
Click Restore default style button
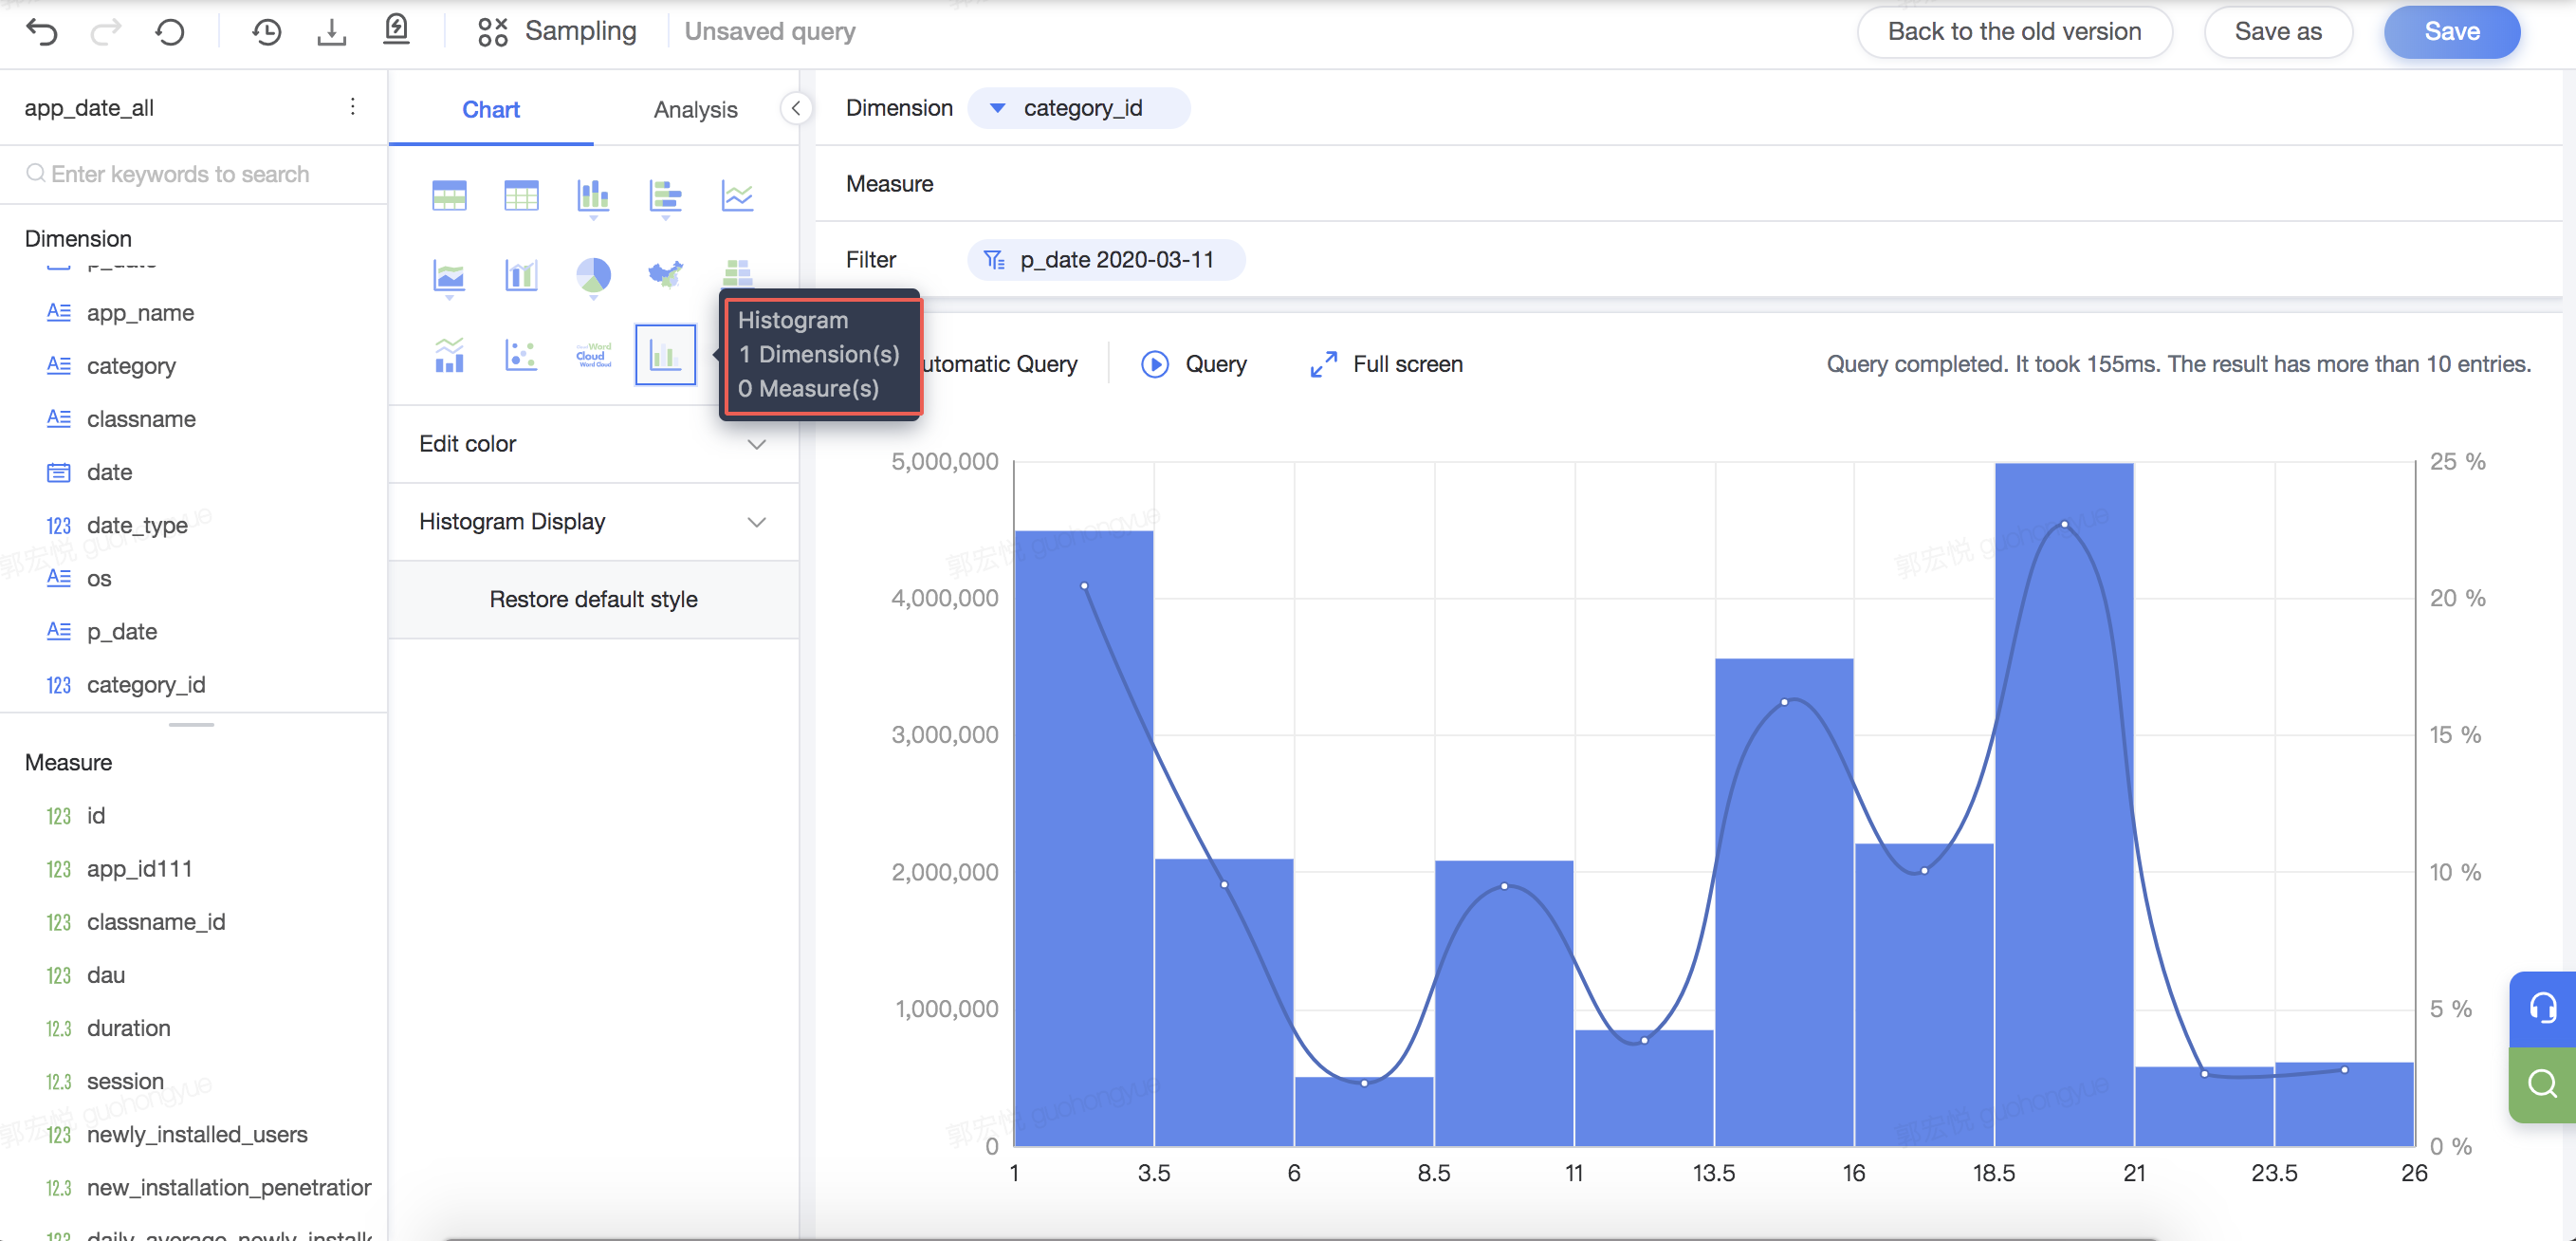coord(593,600)
